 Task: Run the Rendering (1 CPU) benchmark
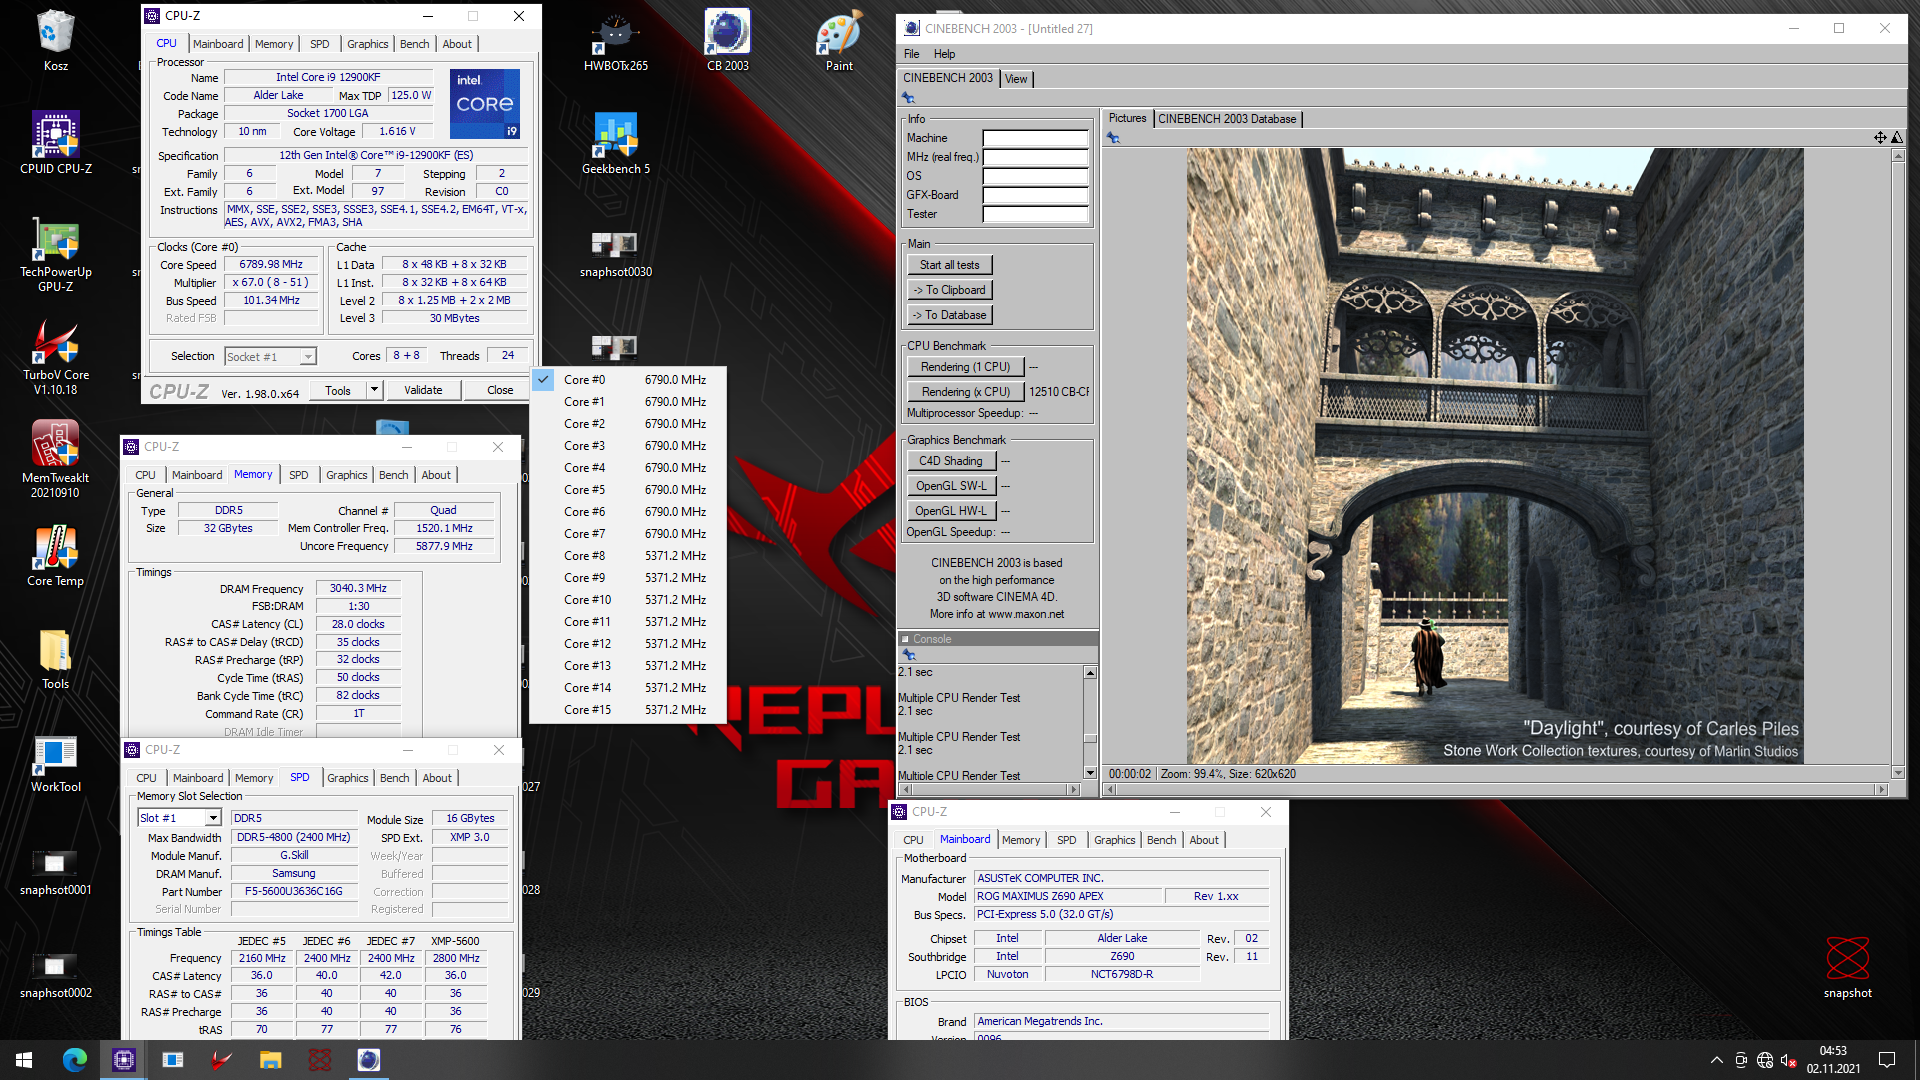click(x=966, y=367)
